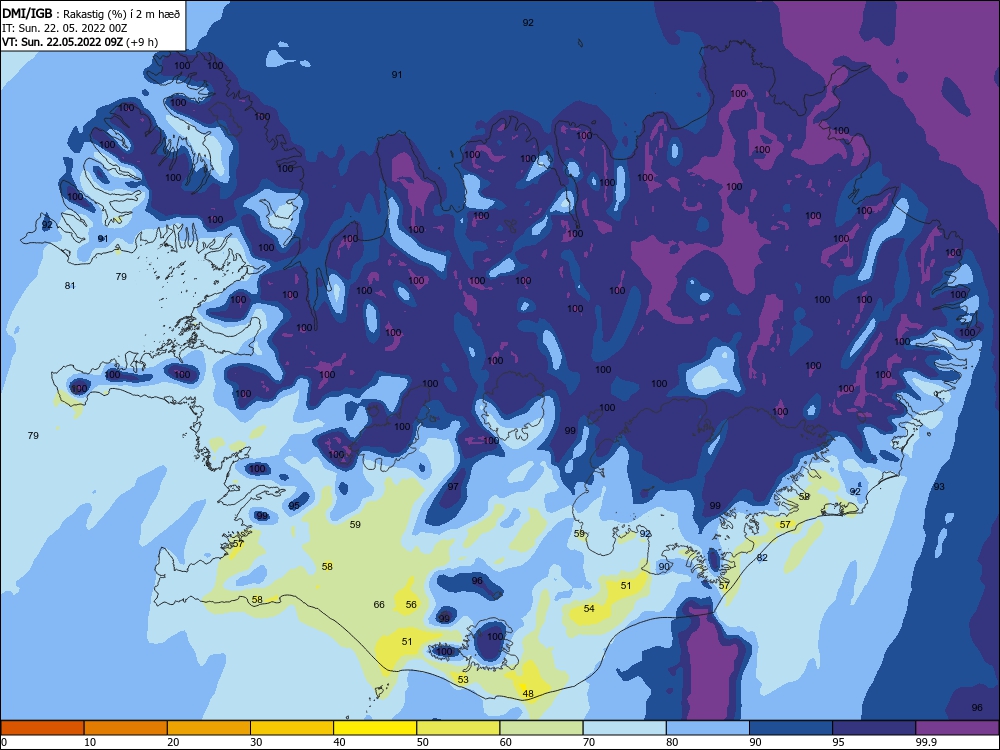Screen dimensions: 1000x750
Task: Click the title 'DMI/IGB : Rakastig (%) í 2 m hæð'
Action: pos(91,13)
